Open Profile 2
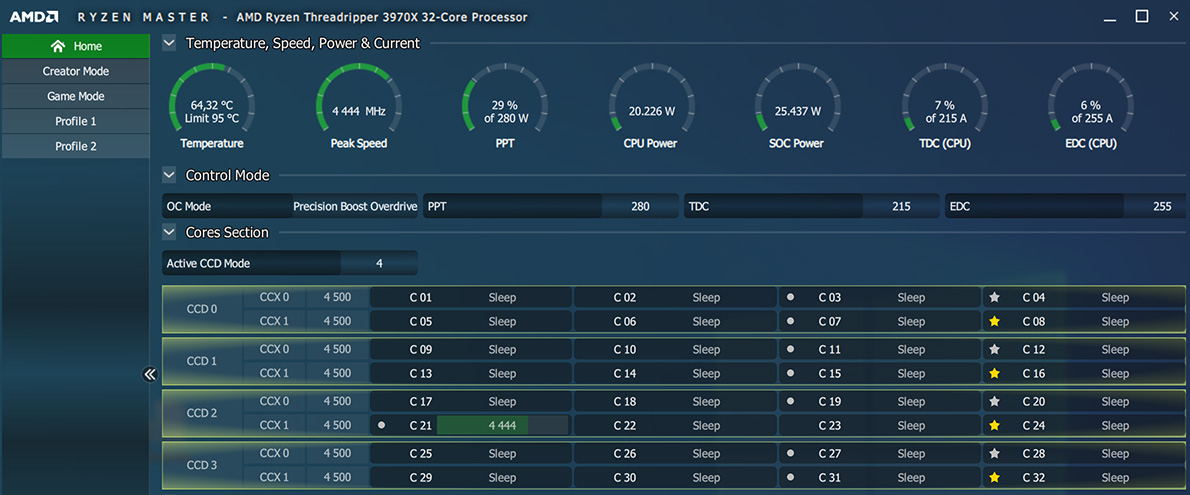1190x495 pixels. 76,146
